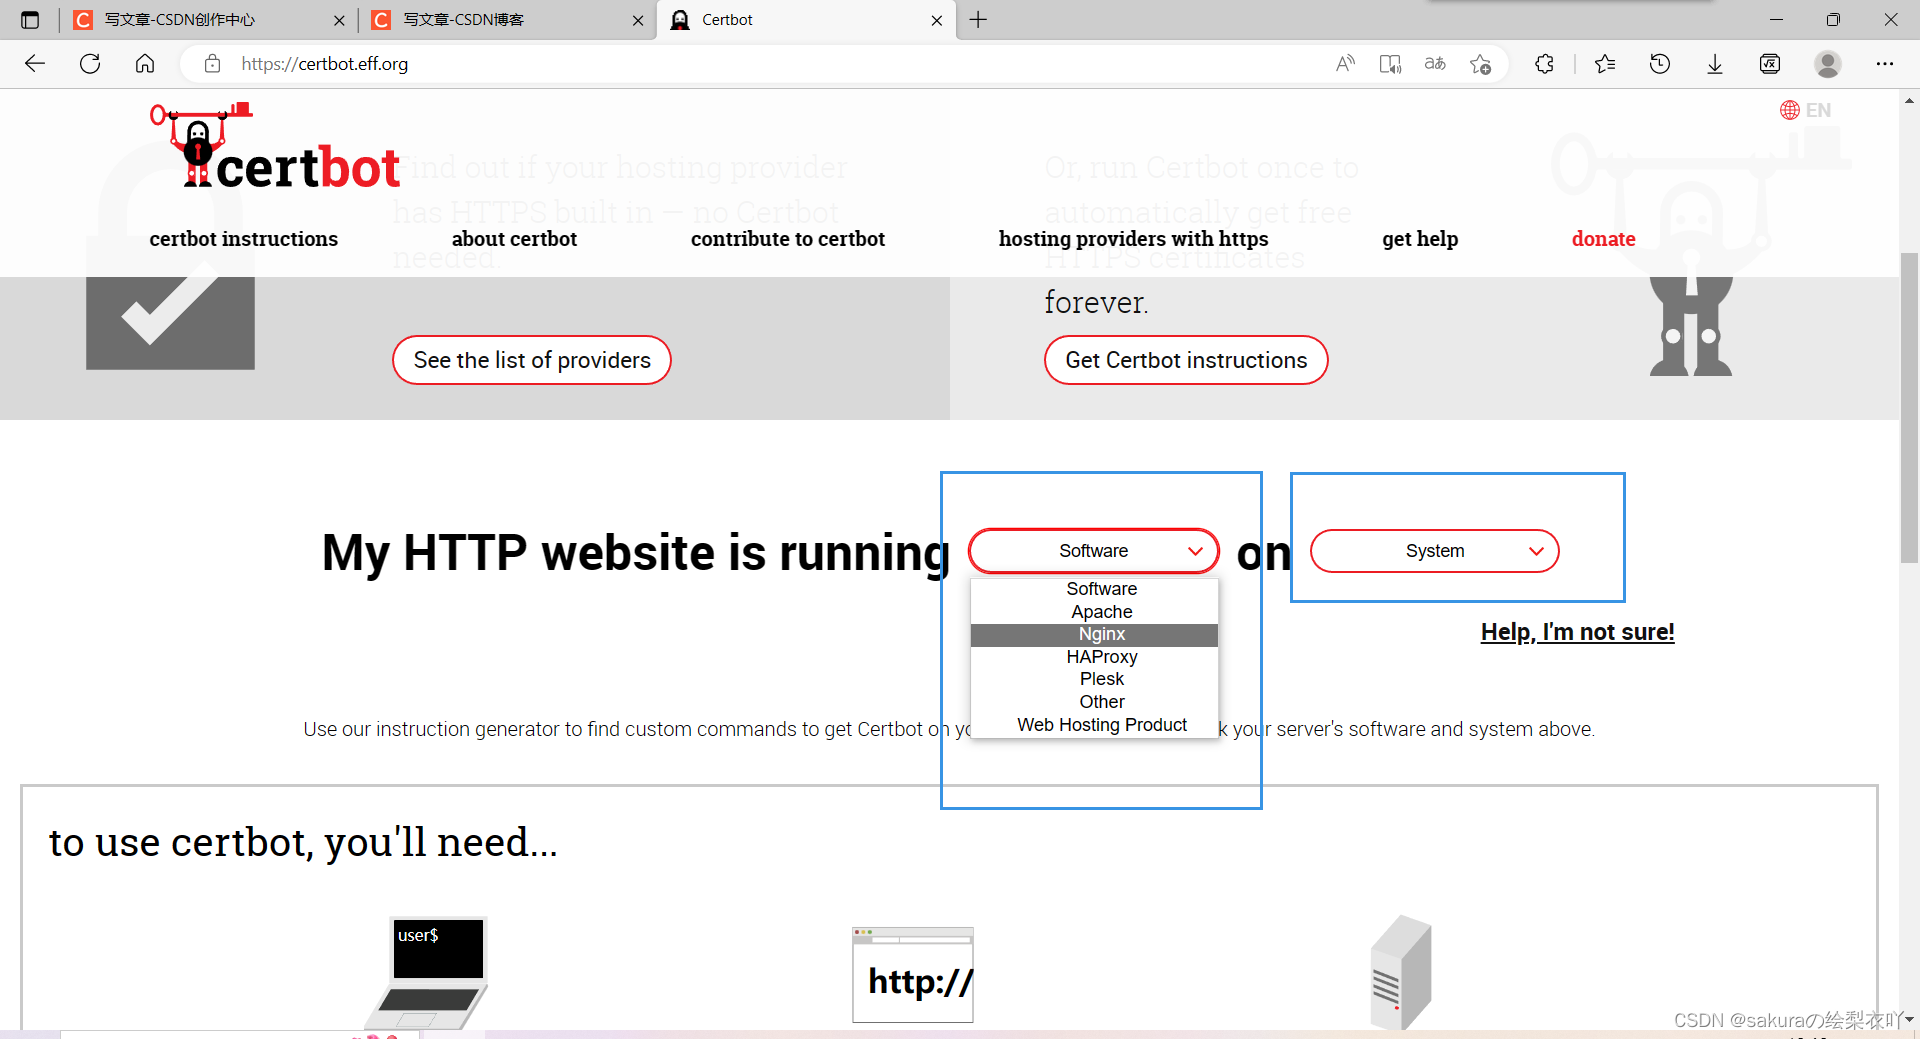Open the user profile avatar
The width and height of the screenshot is (1920, 1039).
tap(1828, 64)
